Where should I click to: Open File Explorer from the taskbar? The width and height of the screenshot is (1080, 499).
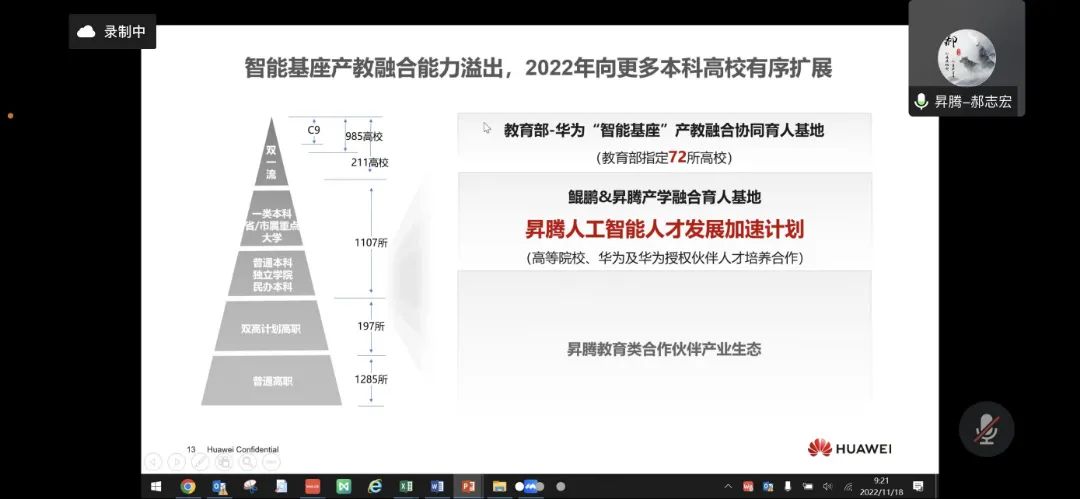(x=499, y=487)
